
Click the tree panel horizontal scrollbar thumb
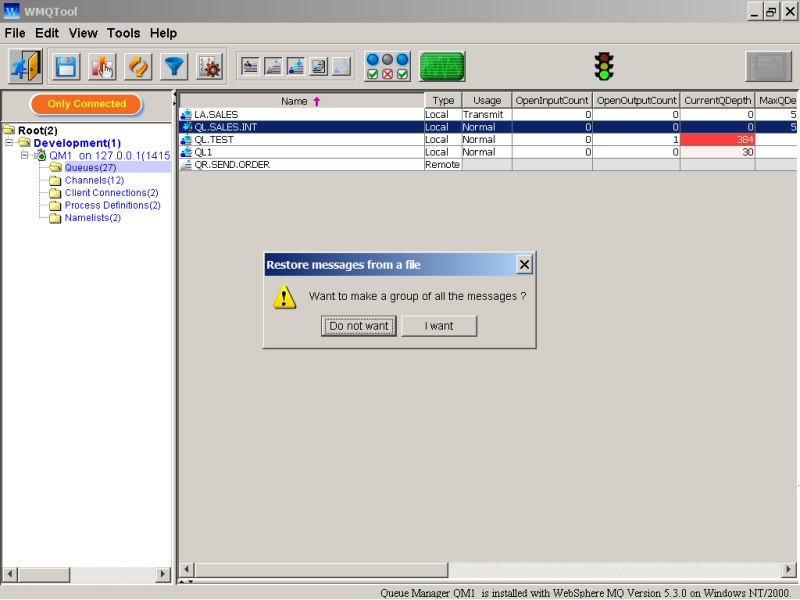44,574
